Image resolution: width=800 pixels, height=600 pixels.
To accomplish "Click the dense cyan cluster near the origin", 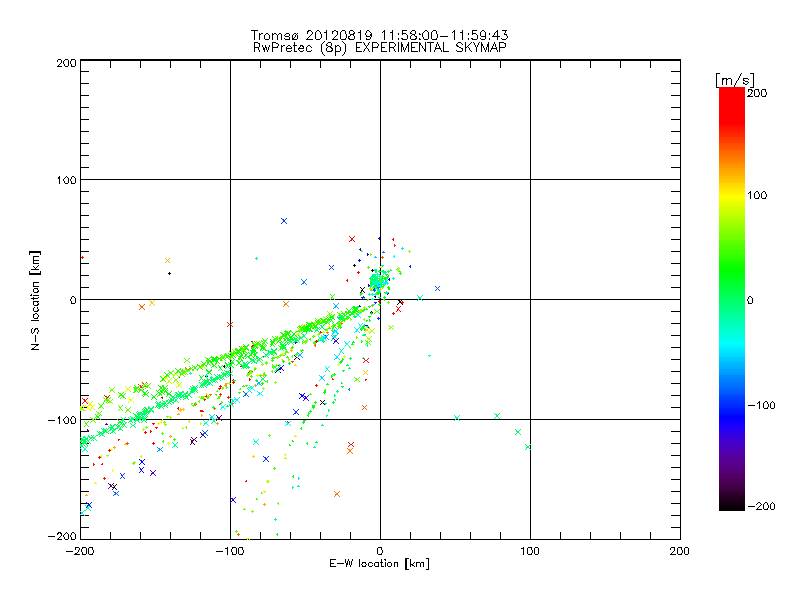I will click(378, 283).
